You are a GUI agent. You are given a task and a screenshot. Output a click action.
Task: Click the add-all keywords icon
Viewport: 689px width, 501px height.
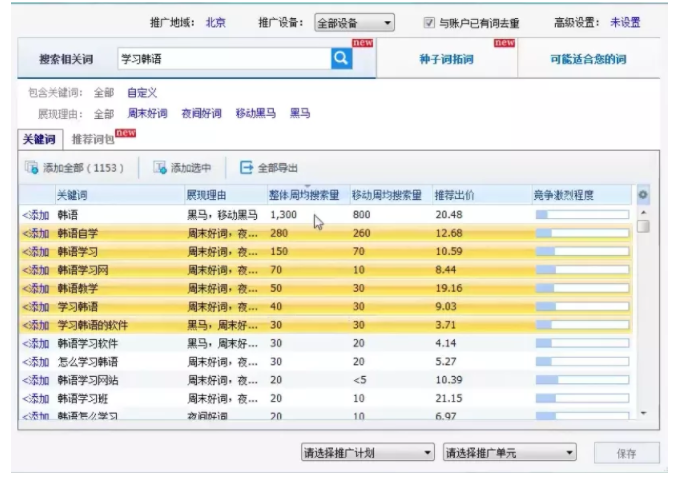(32, 167)
